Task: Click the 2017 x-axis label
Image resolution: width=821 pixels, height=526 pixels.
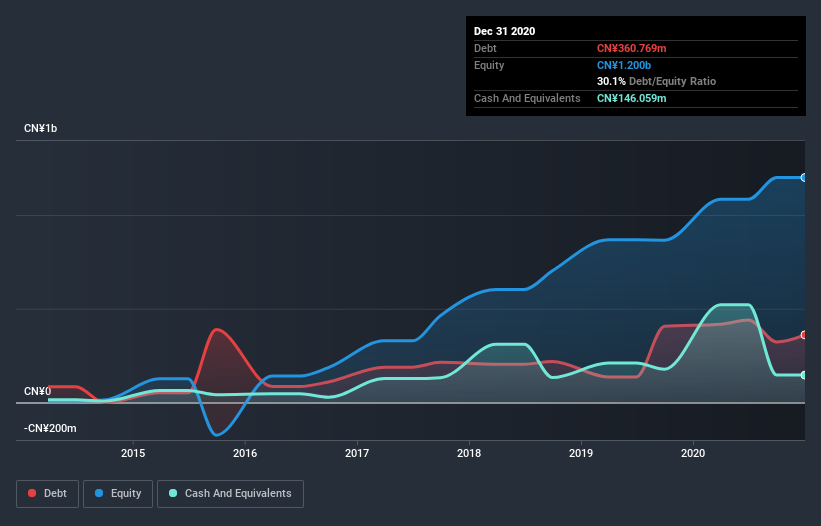Action: (x=357, y=453)
